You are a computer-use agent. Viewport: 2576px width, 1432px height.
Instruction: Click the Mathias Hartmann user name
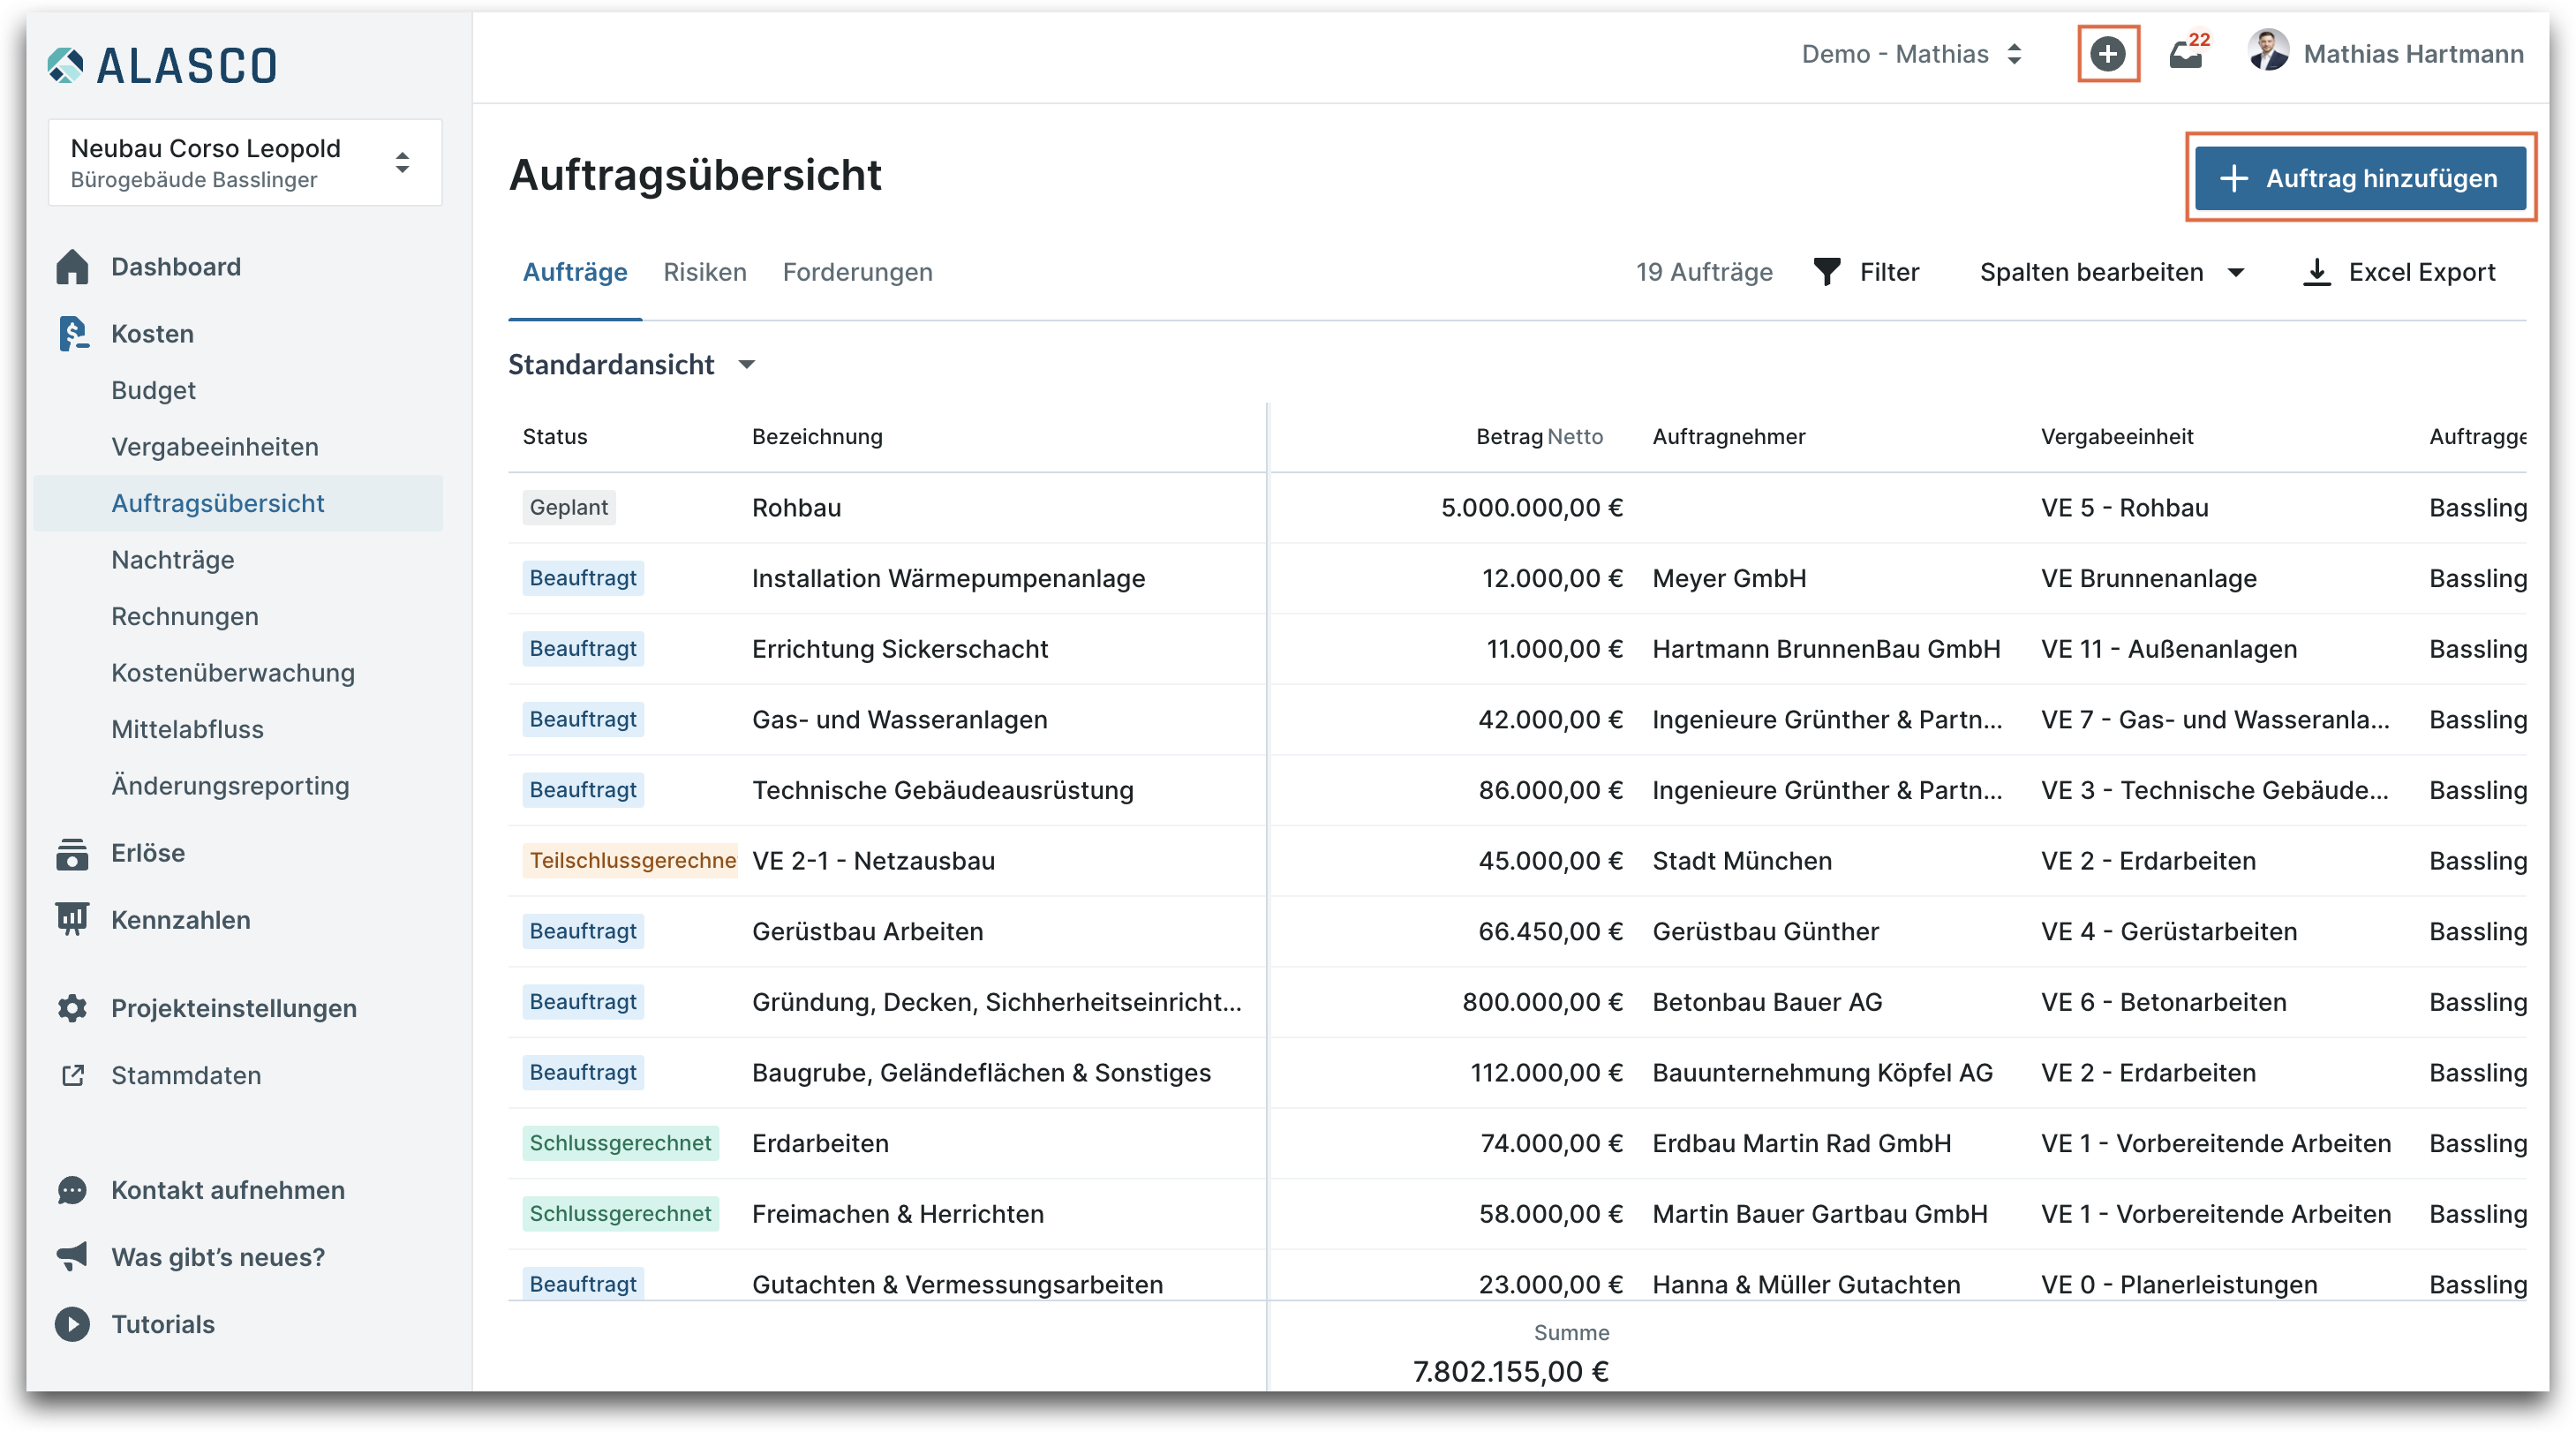[x=2413, y=54]
